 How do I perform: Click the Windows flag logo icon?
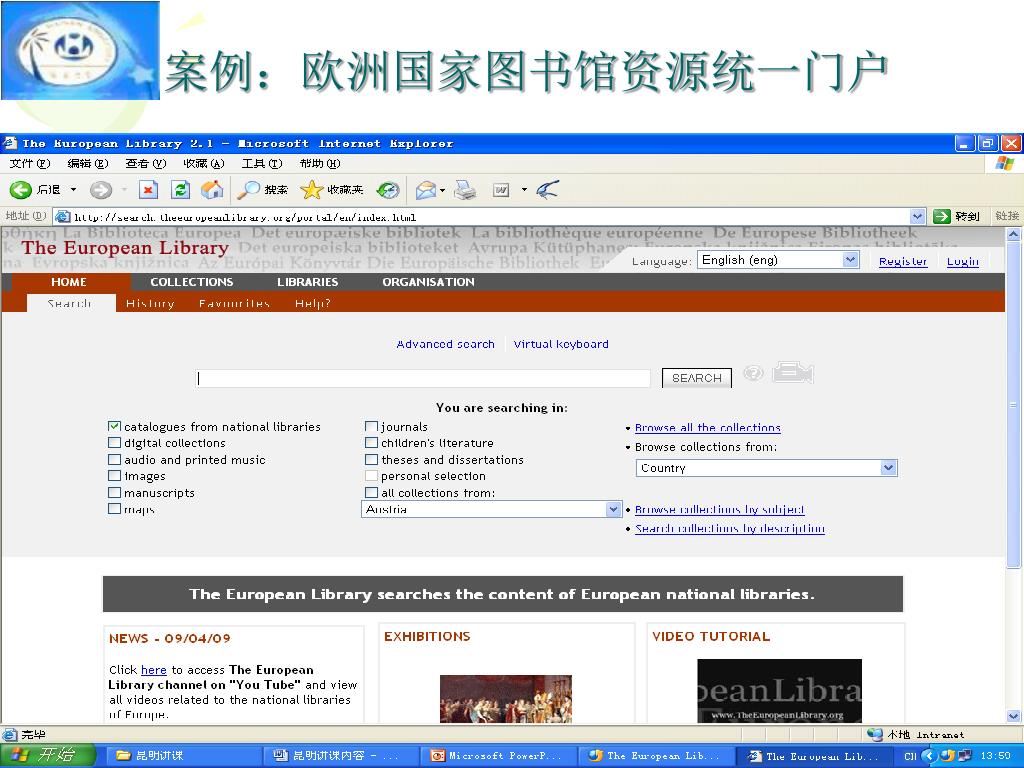click(x=1005, y=163)
